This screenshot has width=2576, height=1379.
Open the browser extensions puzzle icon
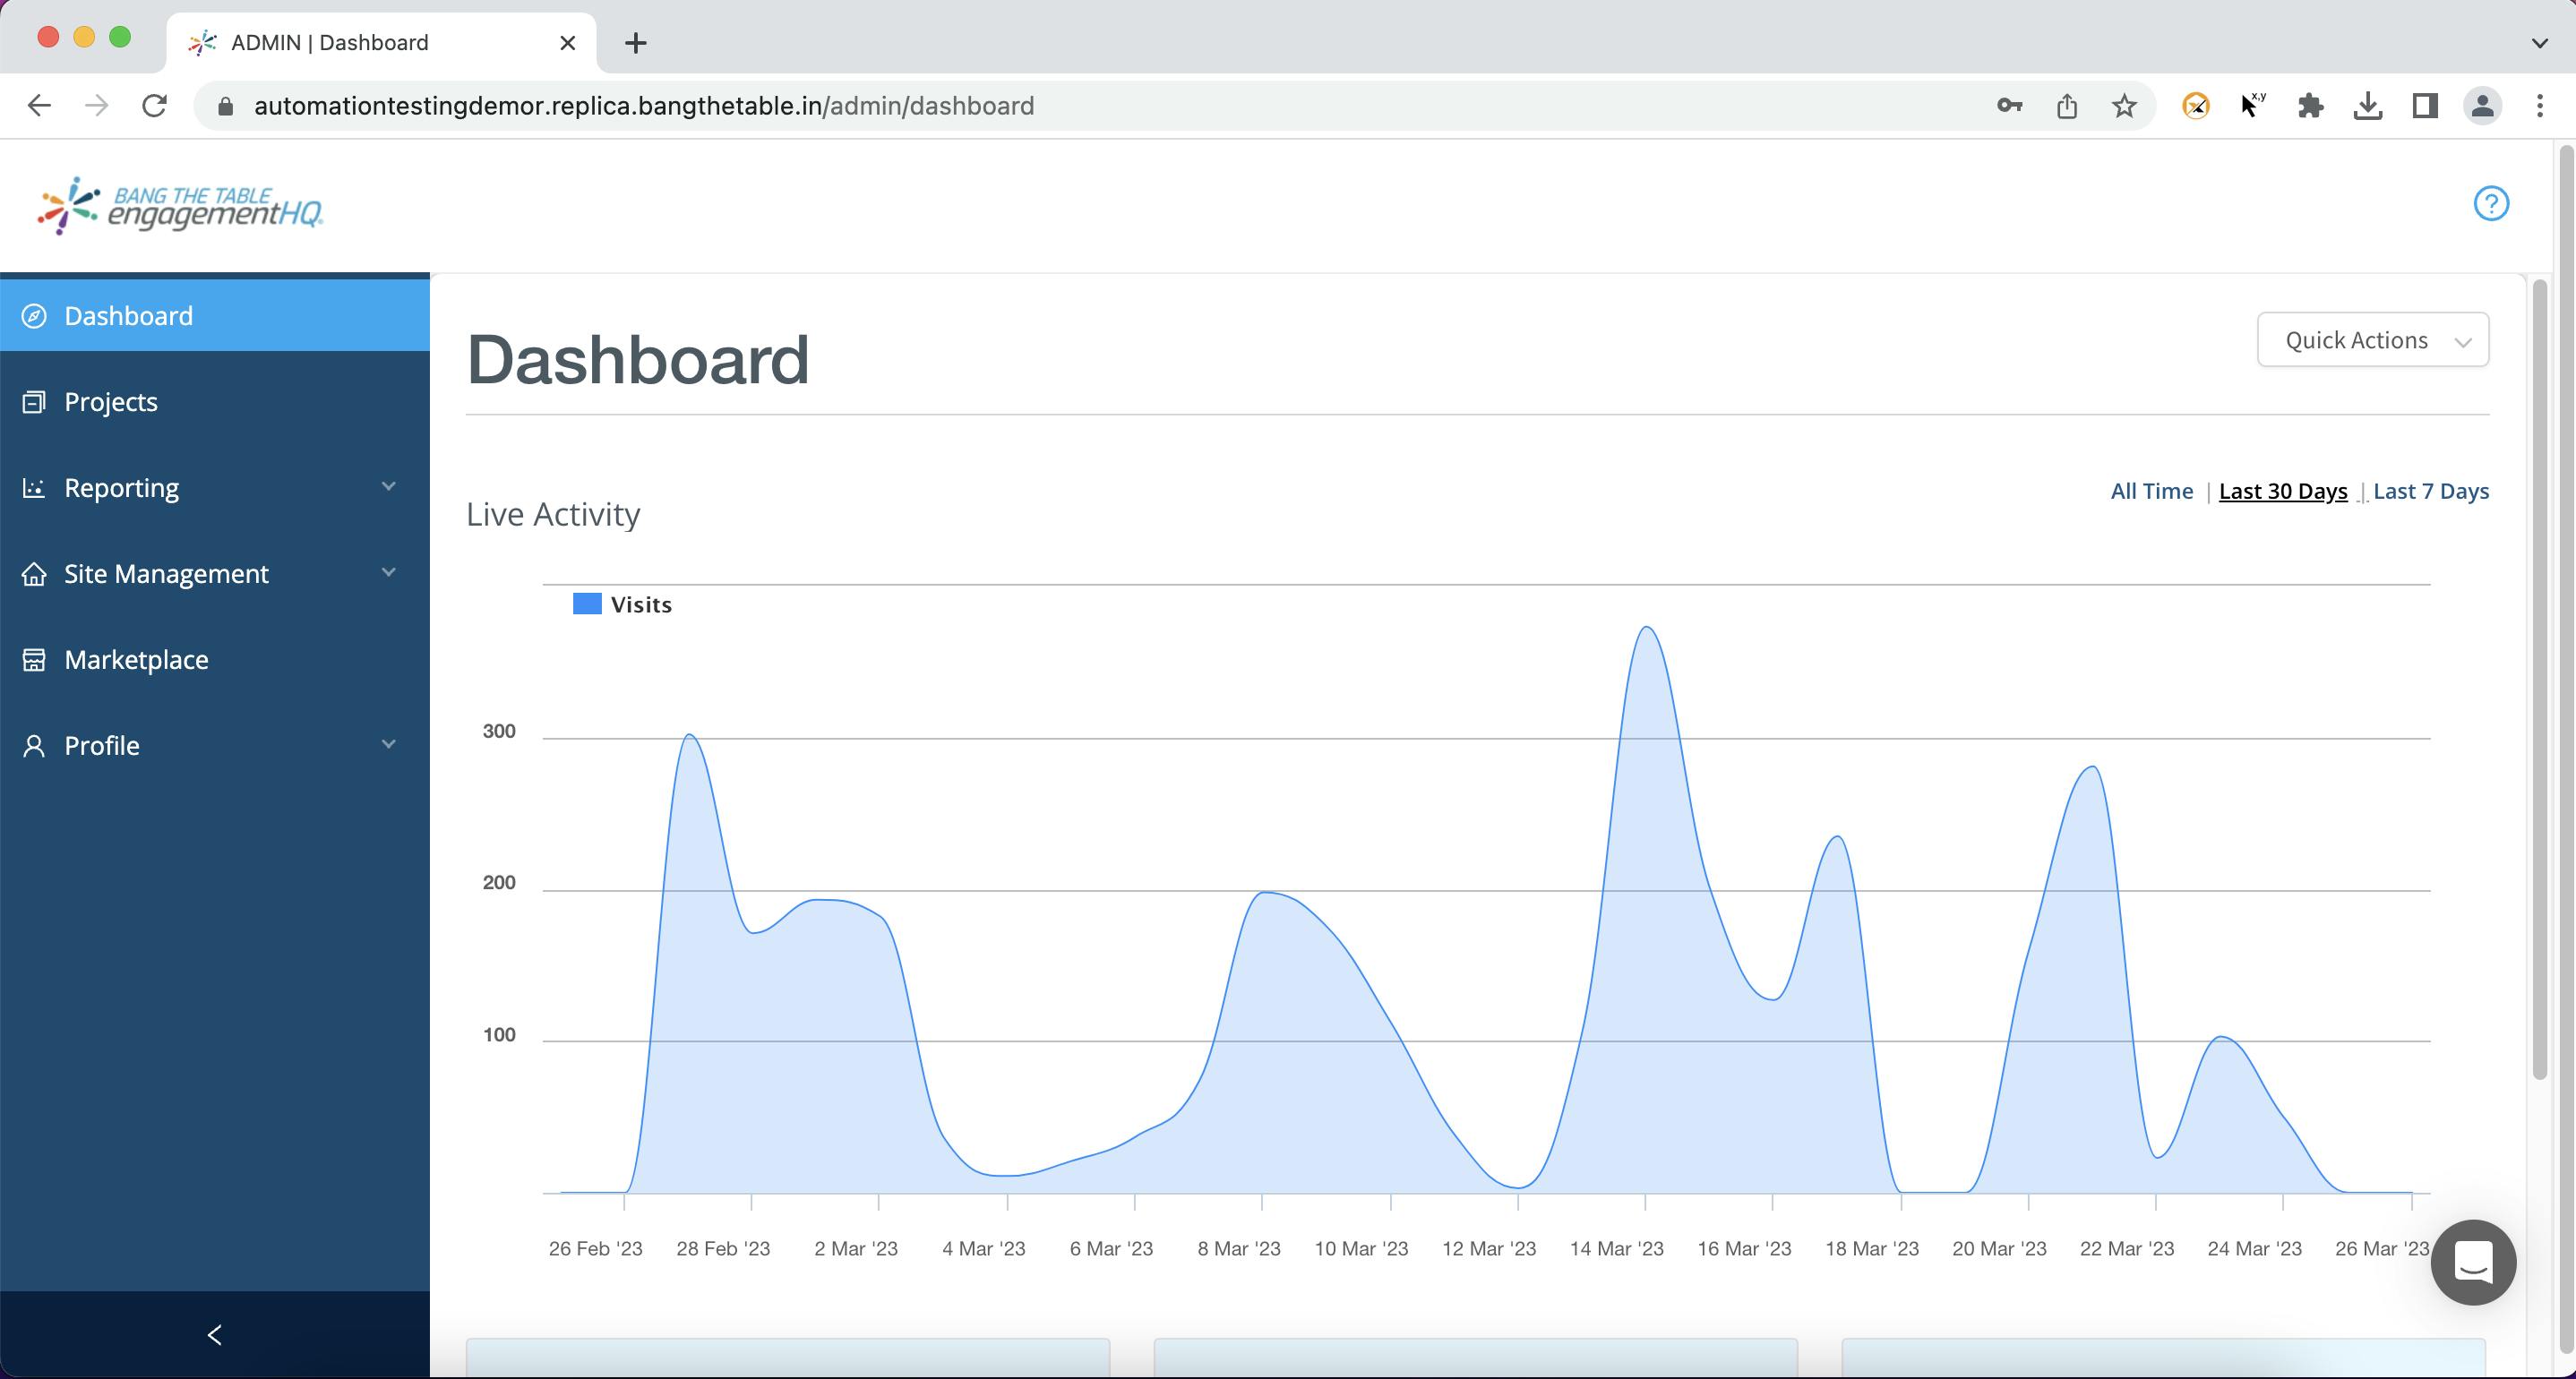2310,106
